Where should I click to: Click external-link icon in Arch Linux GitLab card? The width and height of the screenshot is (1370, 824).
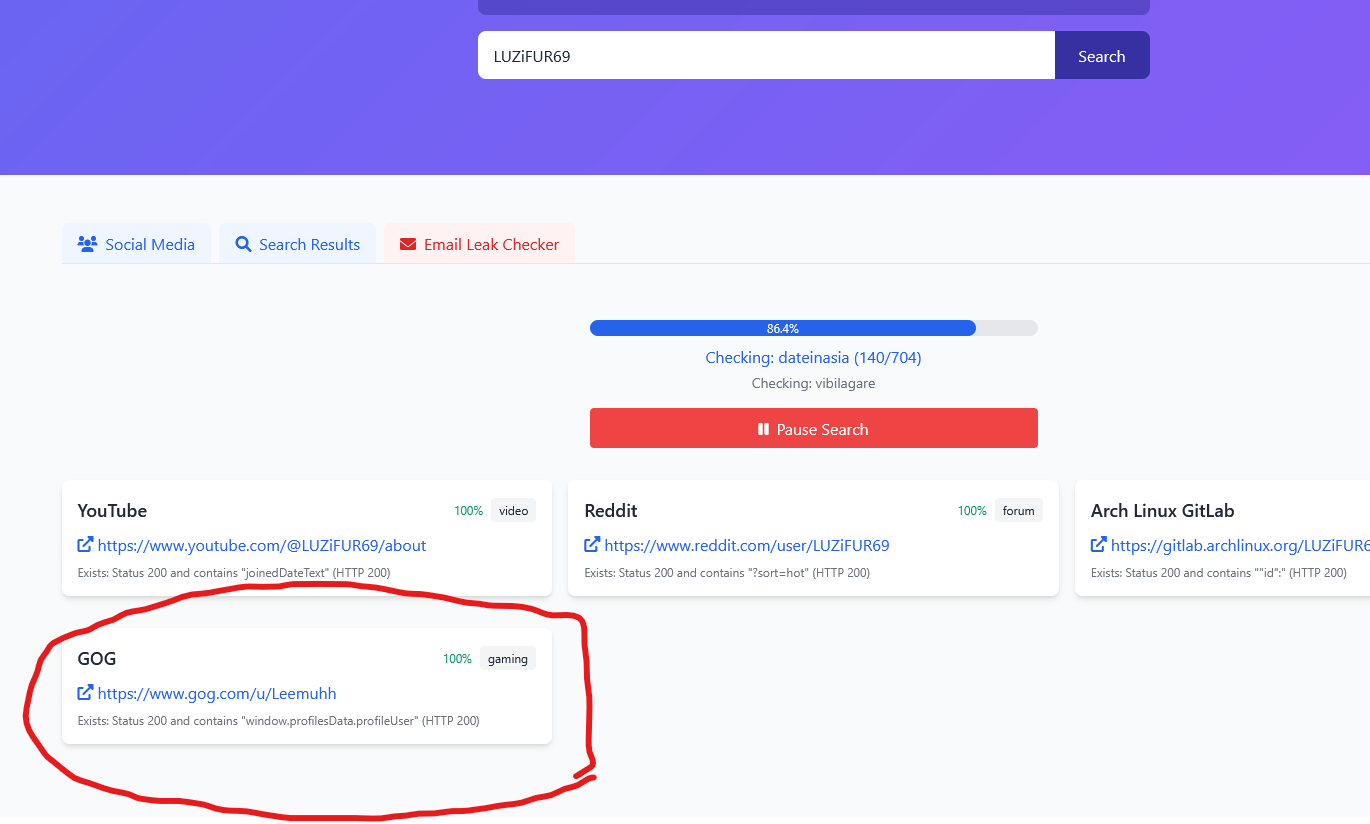(x=1099, y=545)
